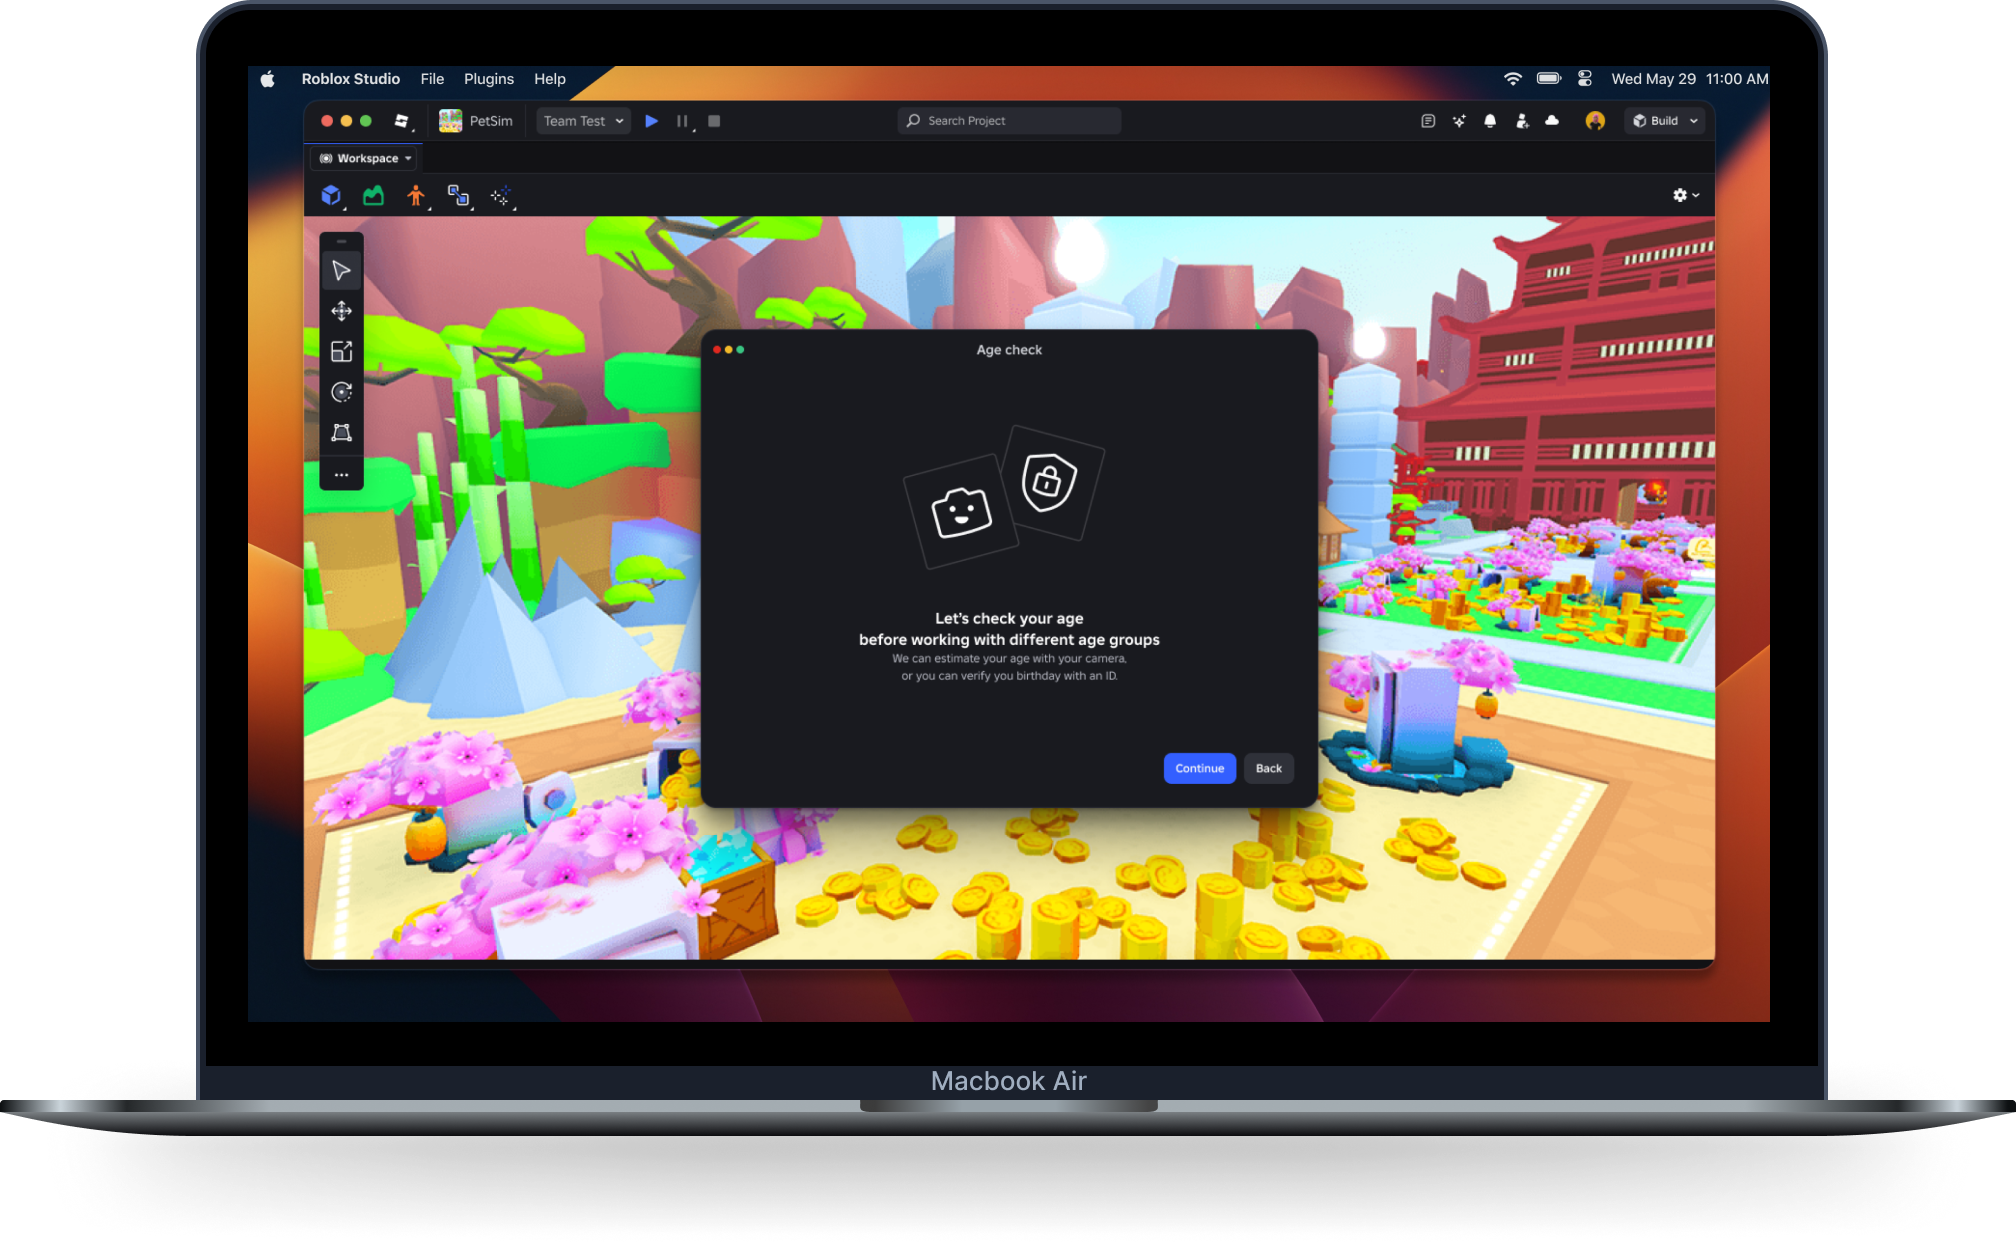Open the AI assistant sparkle icon

(x=1459, y=121)
